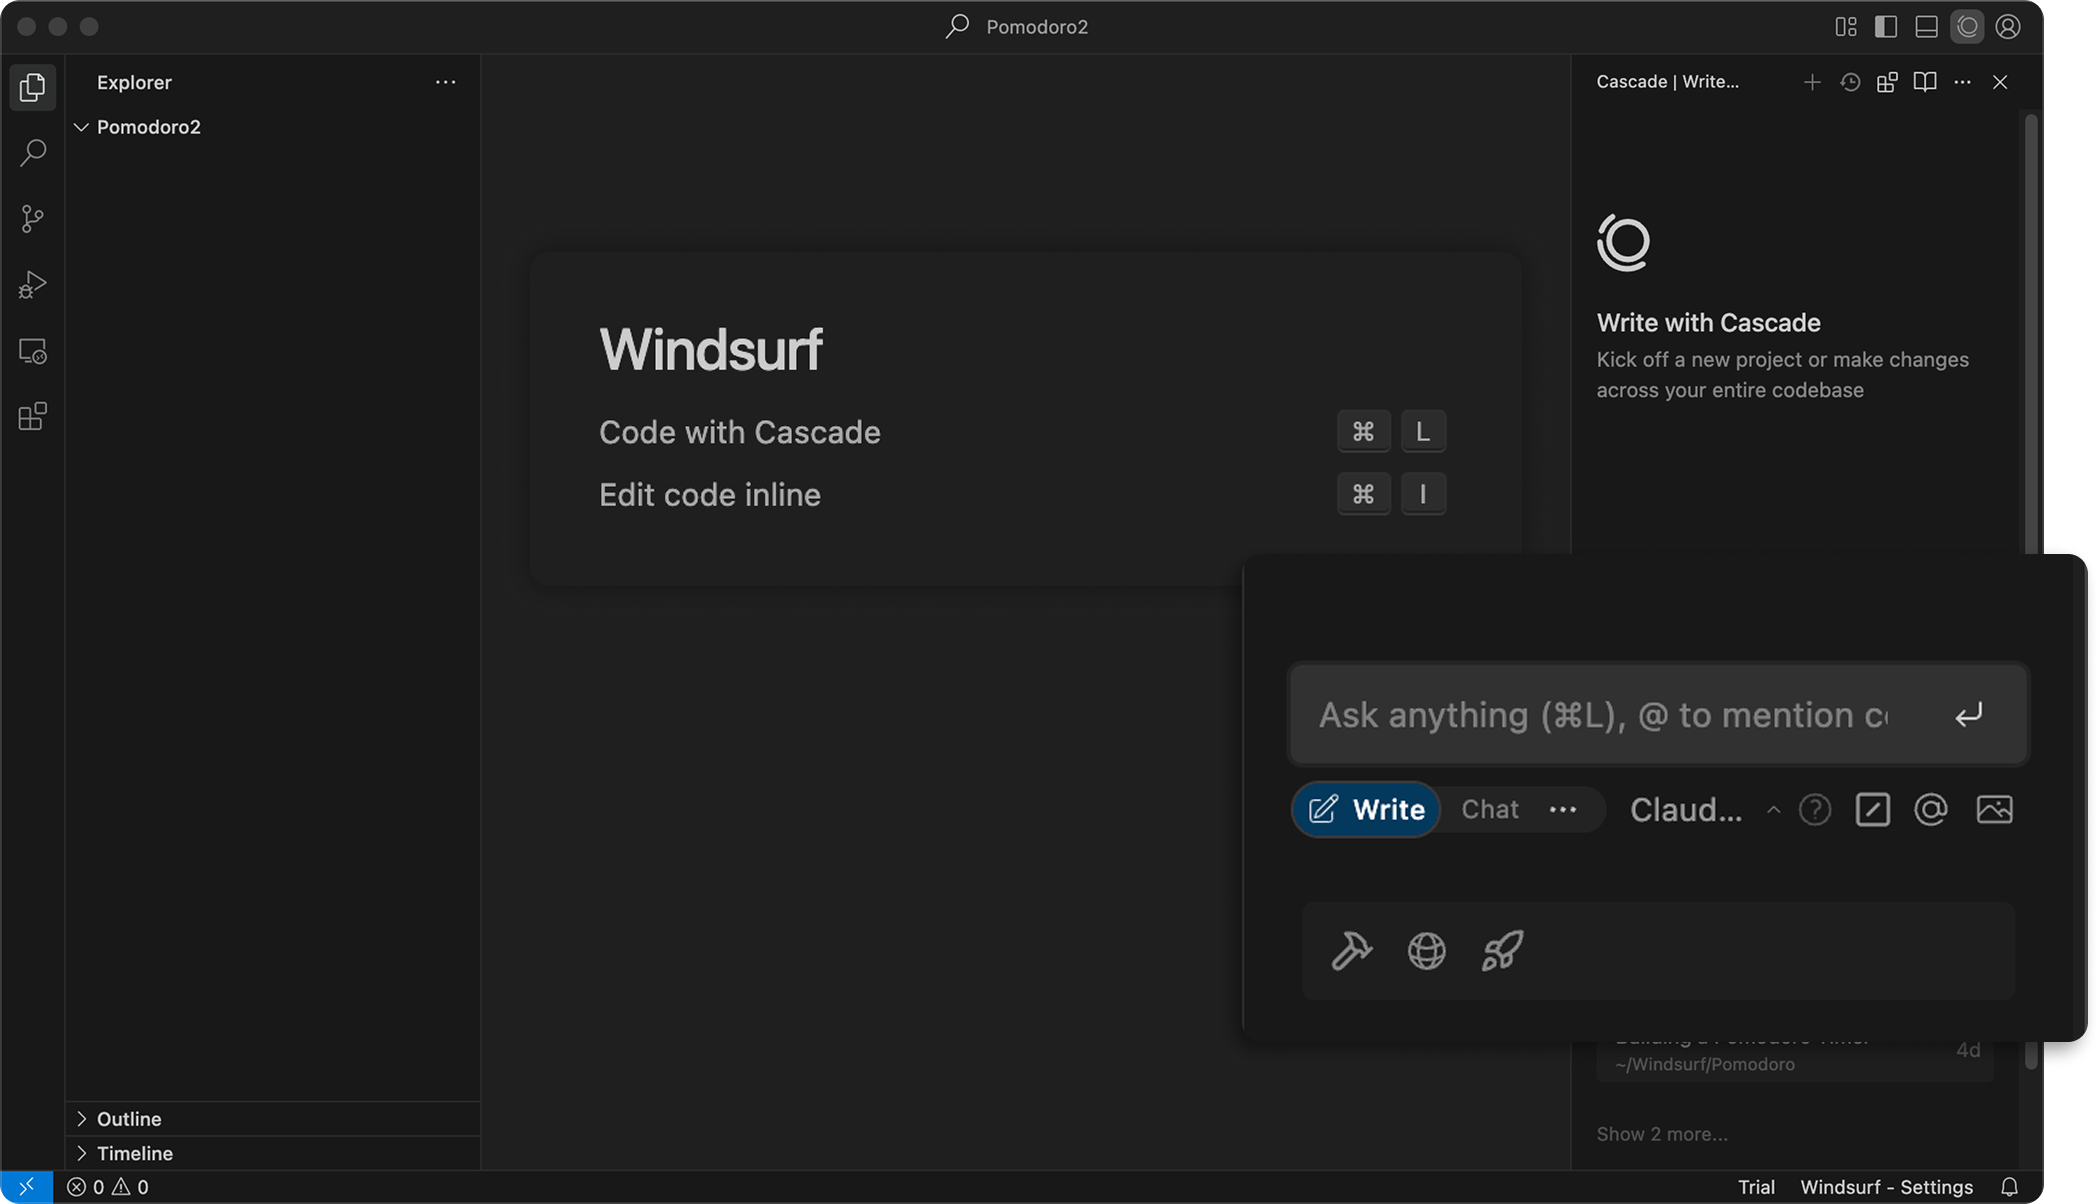
Task: Click the help question mark icon
Action: coord(1815,809)
